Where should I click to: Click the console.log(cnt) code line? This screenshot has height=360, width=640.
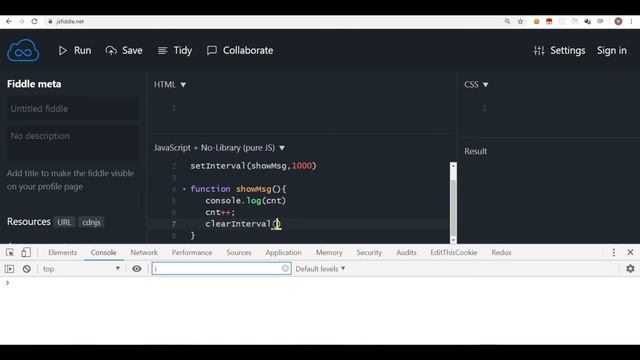(246, 201)
